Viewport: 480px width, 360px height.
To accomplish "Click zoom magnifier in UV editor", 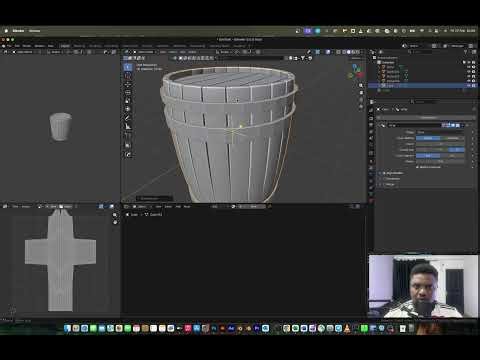I will coord(115,215).
